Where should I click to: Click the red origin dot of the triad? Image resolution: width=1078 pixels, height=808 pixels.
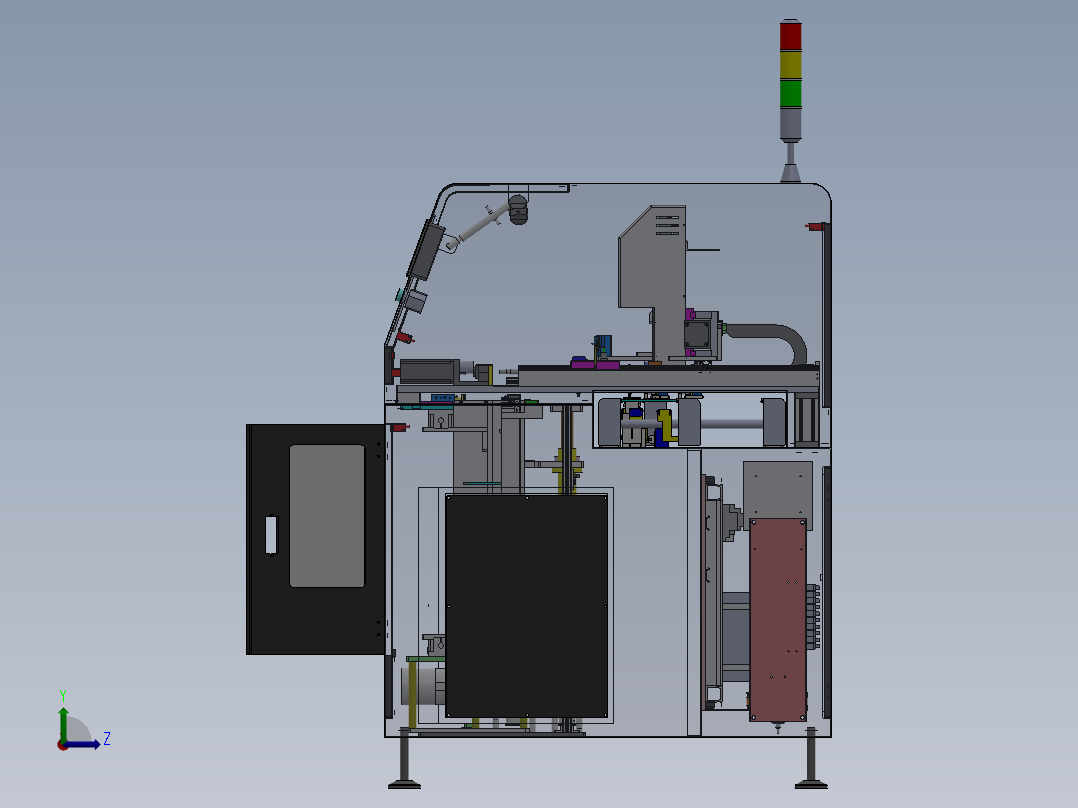62,745
